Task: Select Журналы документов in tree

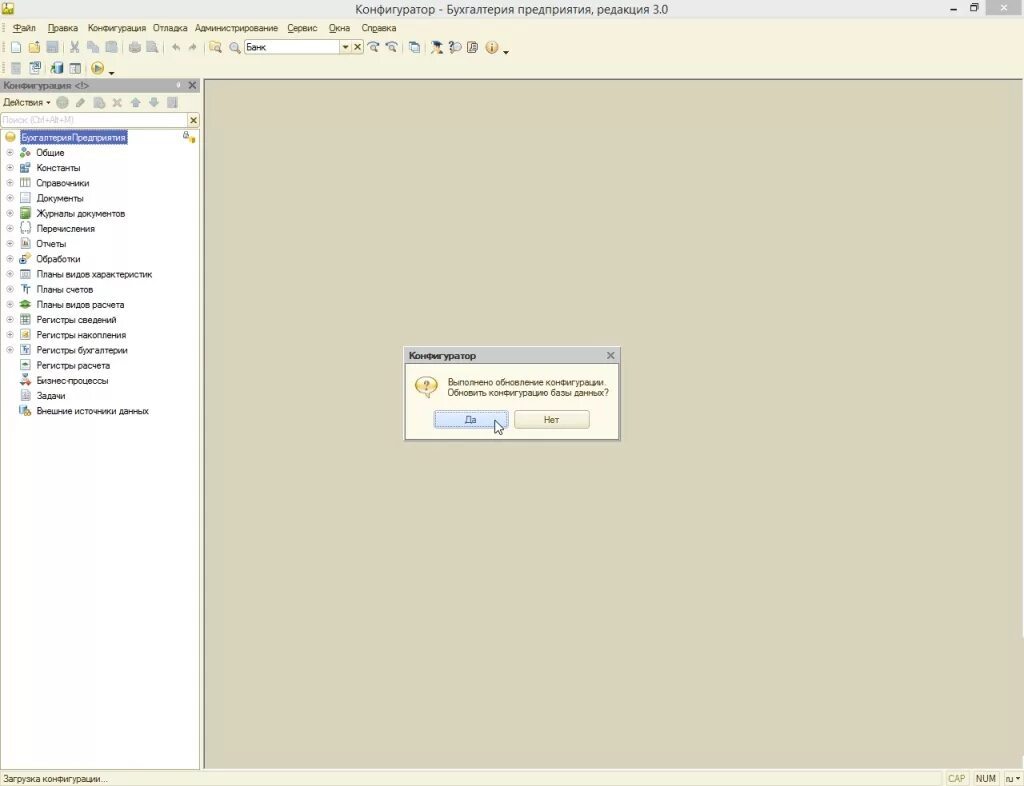Action: click(80, 213)
